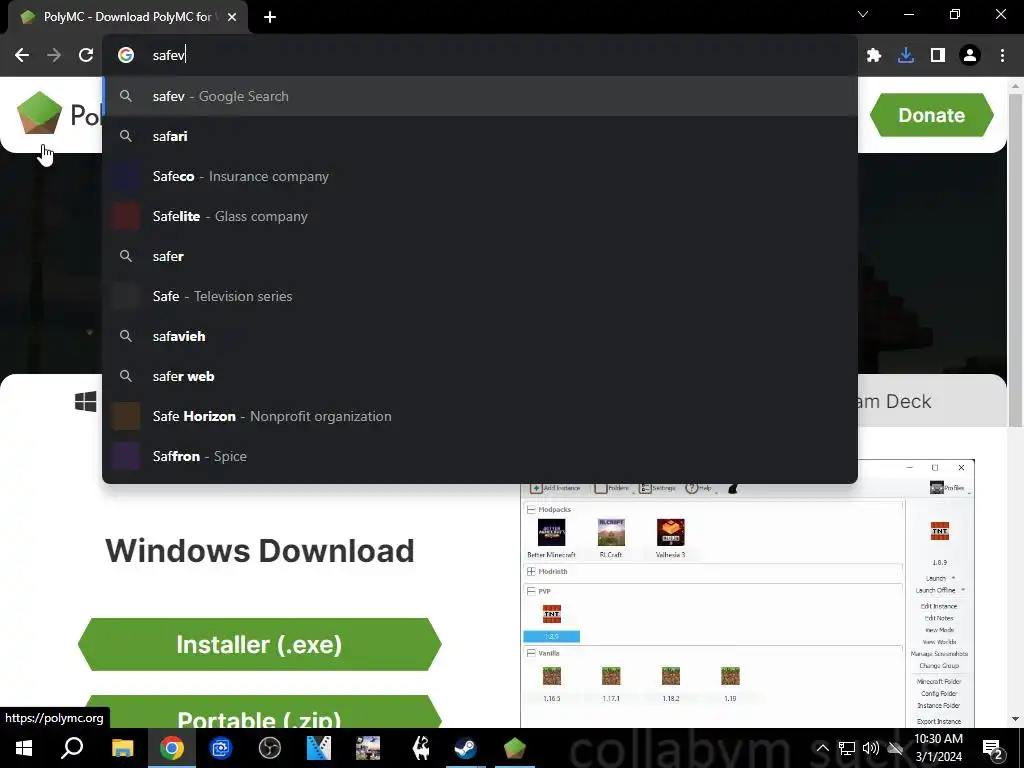The image size is (1024, 768).
Task: Open File Explorer from the taskbar
Action: pyautogui.click(x=122, y=748)
